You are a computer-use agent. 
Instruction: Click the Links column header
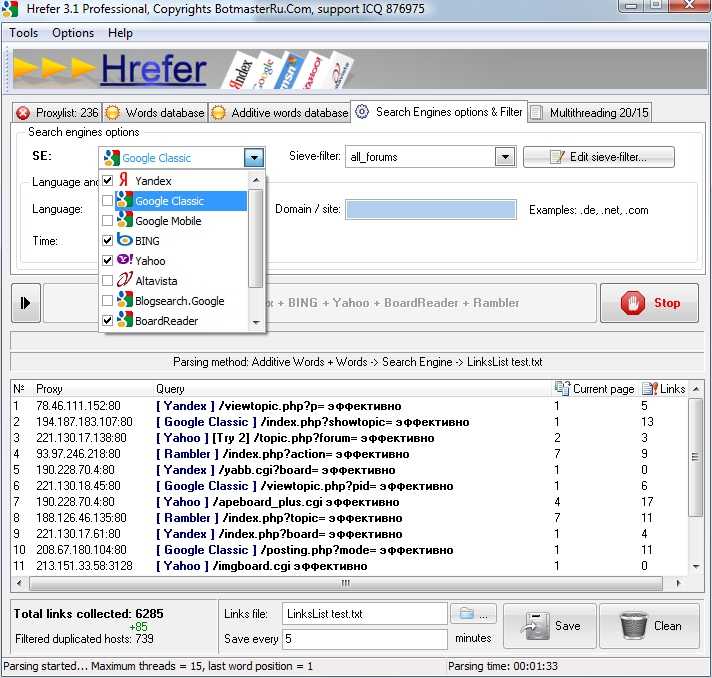(663, 389)
